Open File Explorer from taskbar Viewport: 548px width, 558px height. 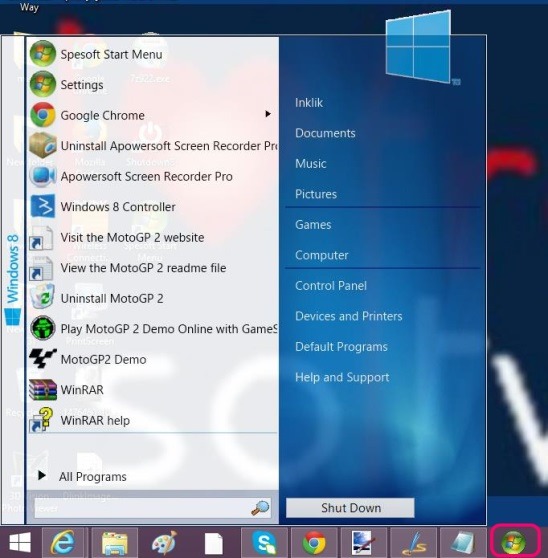click(114, 543)
